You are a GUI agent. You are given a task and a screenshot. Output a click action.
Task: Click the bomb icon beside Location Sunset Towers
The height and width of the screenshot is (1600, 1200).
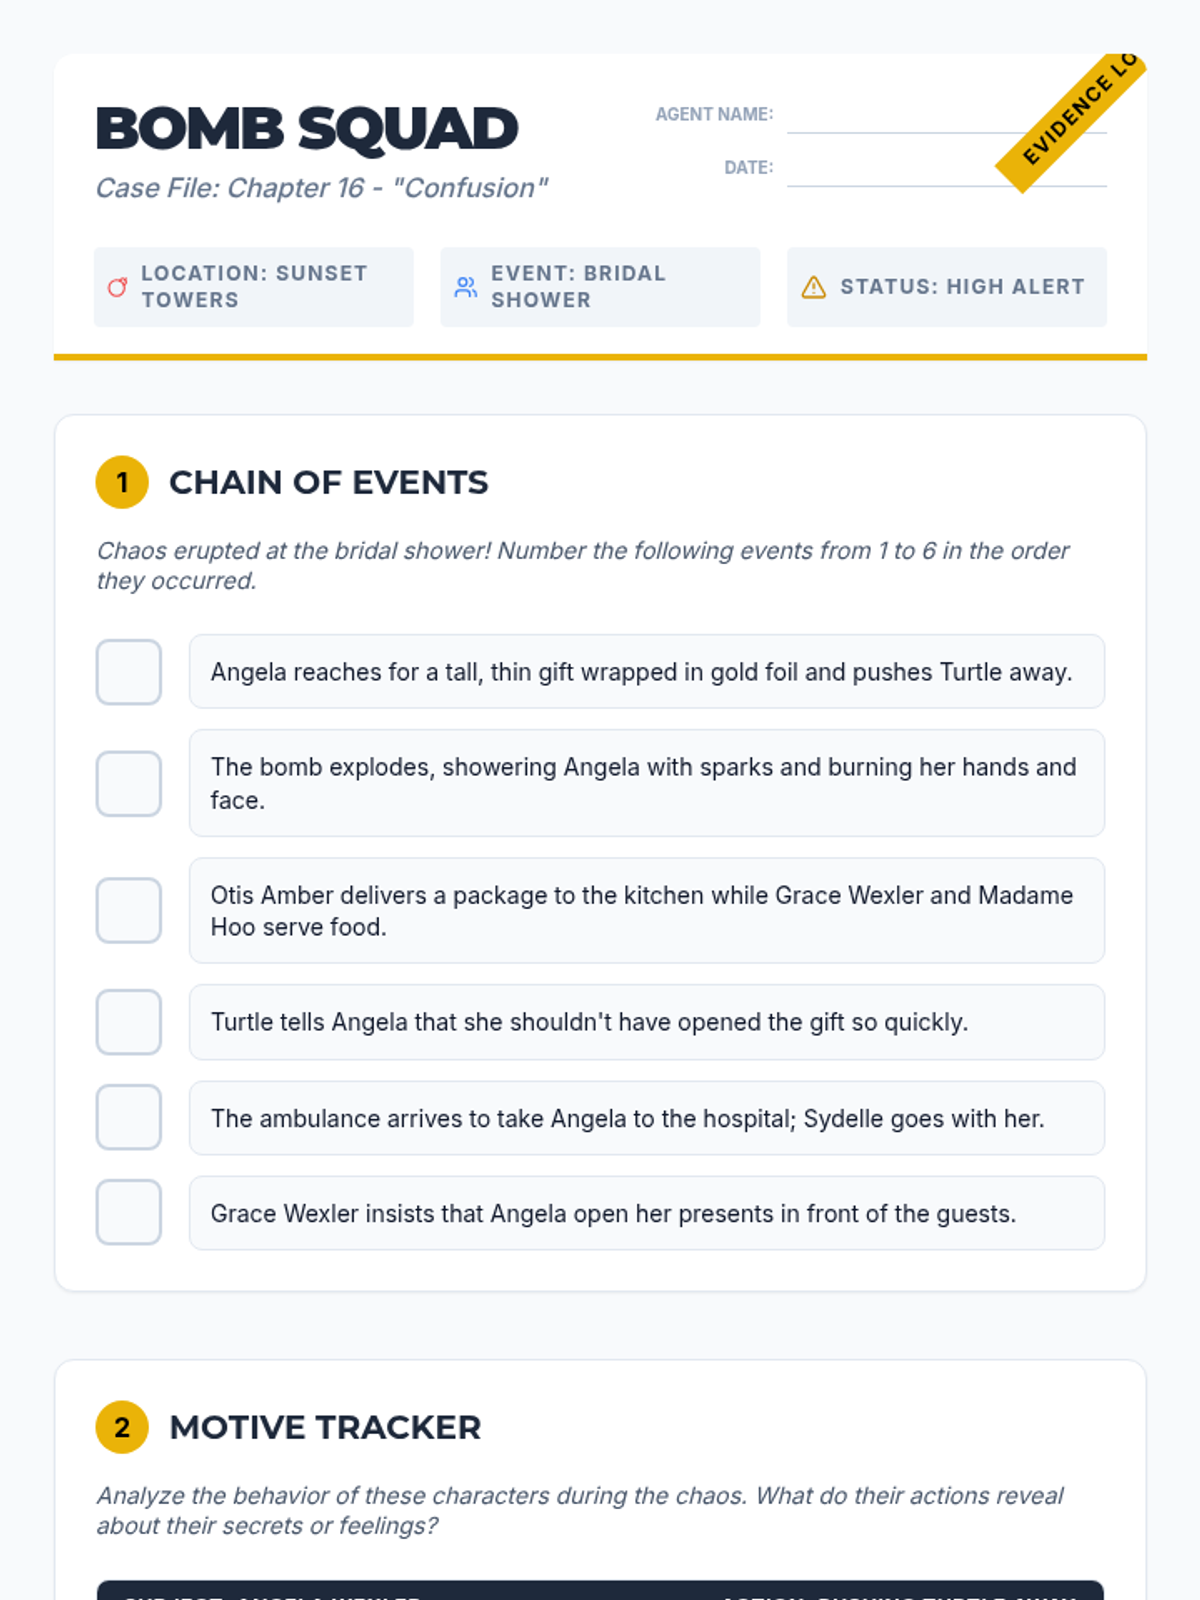coord(118,287)
